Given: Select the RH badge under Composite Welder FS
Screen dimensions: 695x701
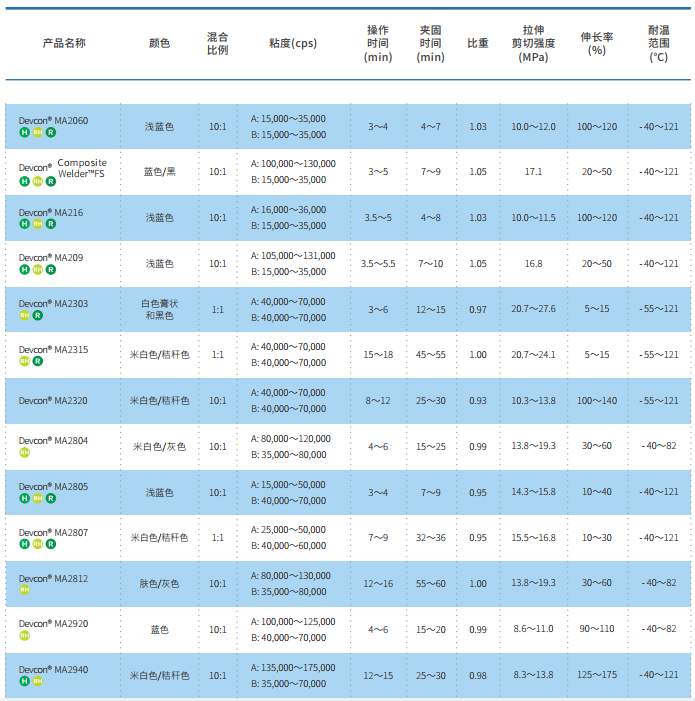Looking at the screenshot, I should tap(38, 182).
